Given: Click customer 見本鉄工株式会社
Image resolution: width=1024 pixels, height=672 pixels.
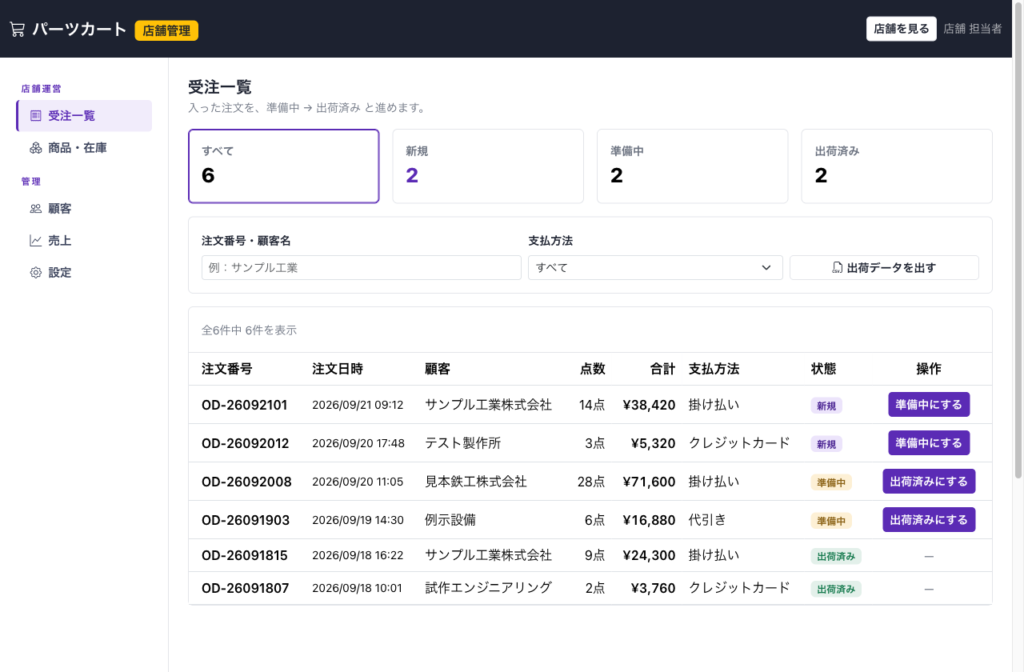Looking at the screenshot, I should pyautogui.click(x=475, y=482).
